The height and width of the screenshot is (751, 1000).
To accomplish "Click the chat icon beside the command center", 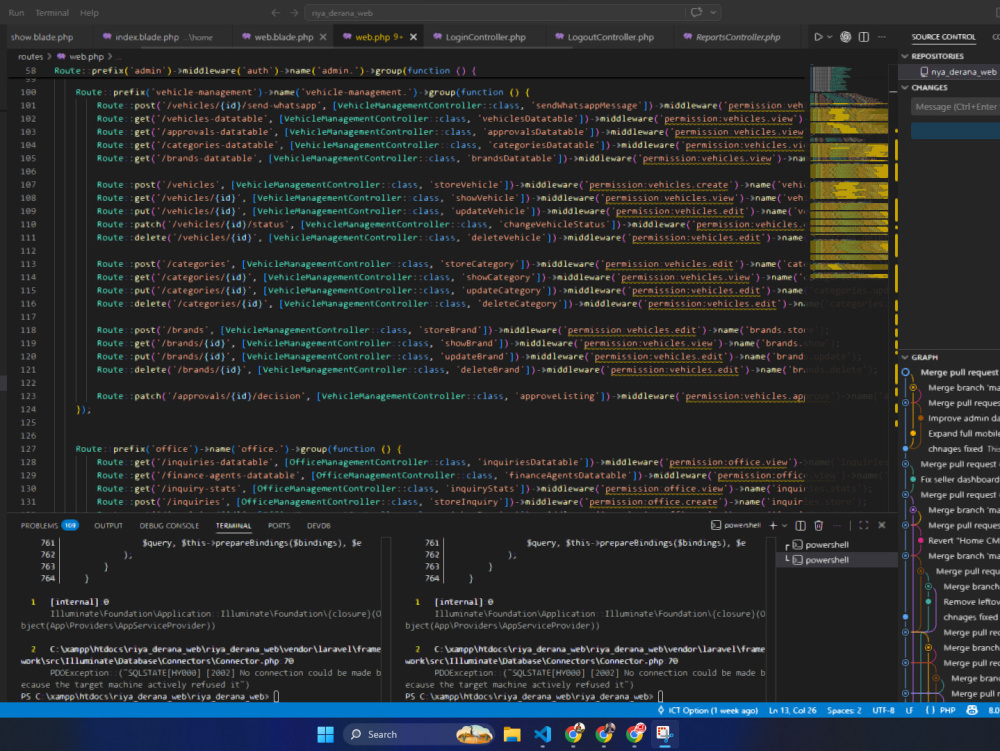I will 696,12.
